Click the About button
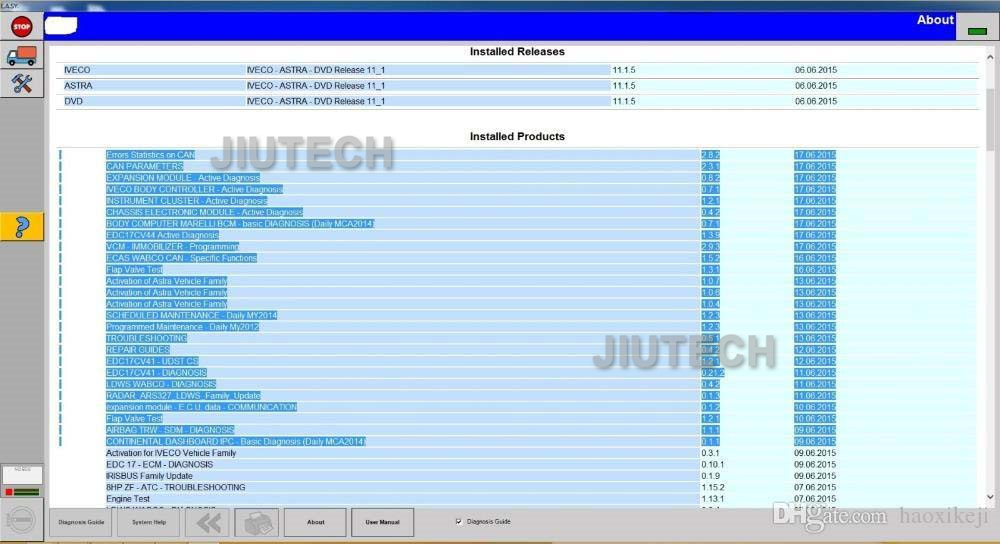 tap(315, 522)
